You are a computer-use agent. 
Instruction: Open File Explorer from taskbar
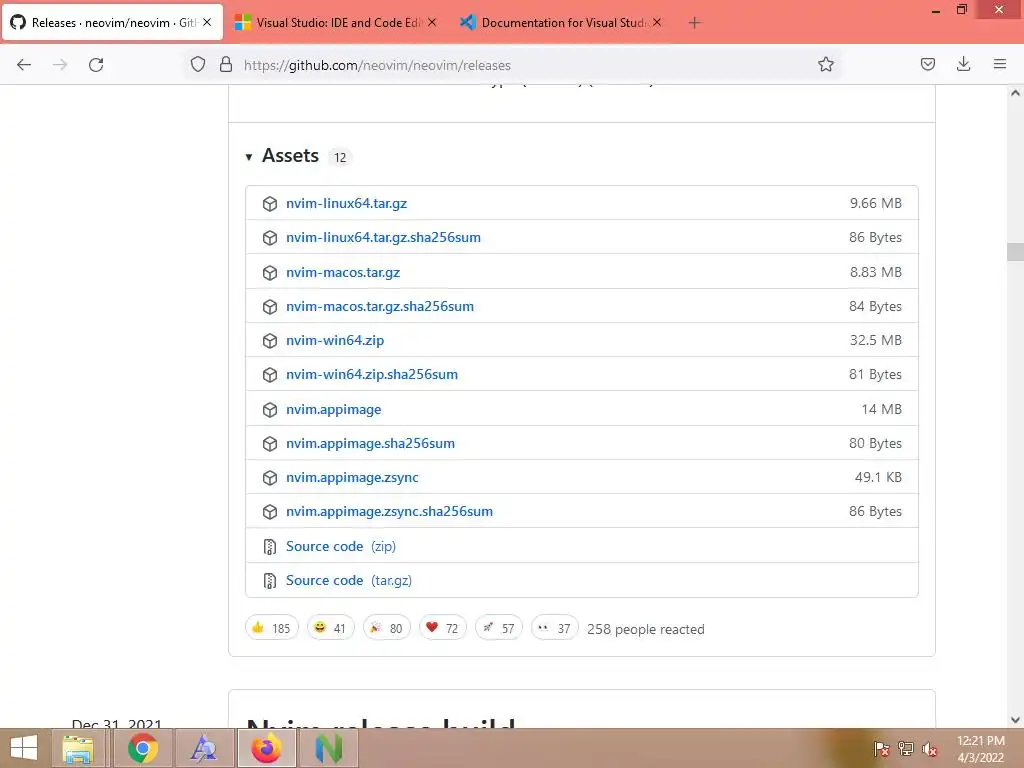click(78, 748)
